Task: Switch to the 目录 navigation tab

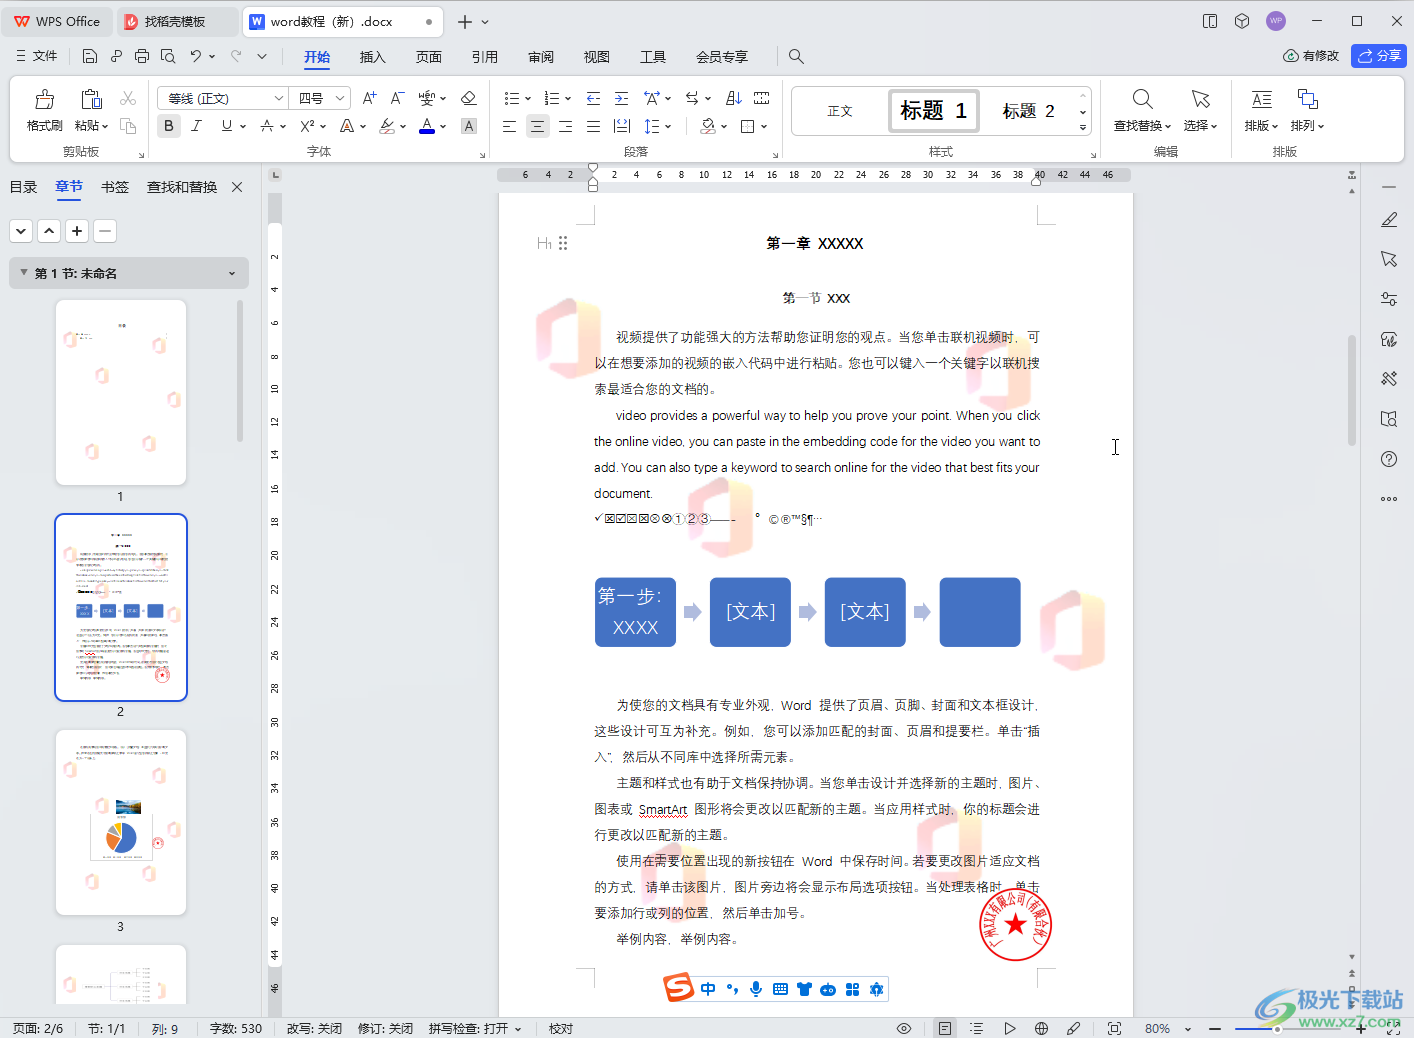Action: tap(23, 187)
